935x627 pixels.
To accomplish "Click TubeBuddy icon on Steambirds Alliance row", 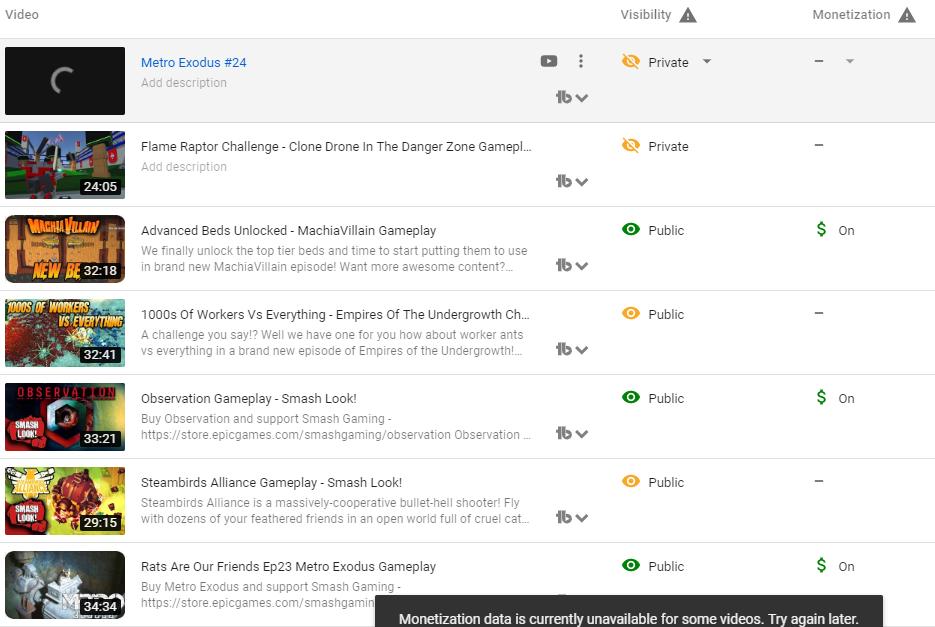I will [x=564, y=518].
